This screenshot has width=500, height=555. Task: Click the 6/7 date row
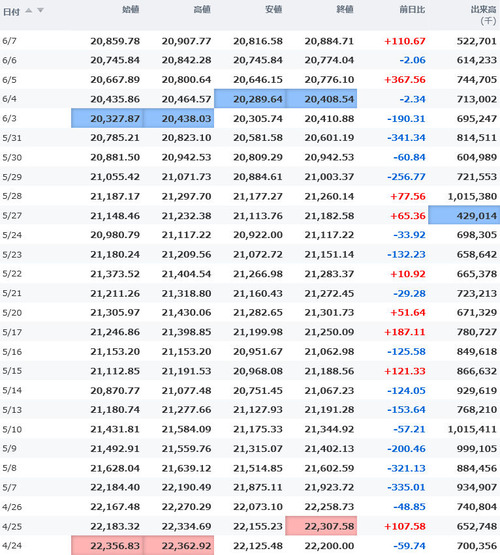click(250, 41)
